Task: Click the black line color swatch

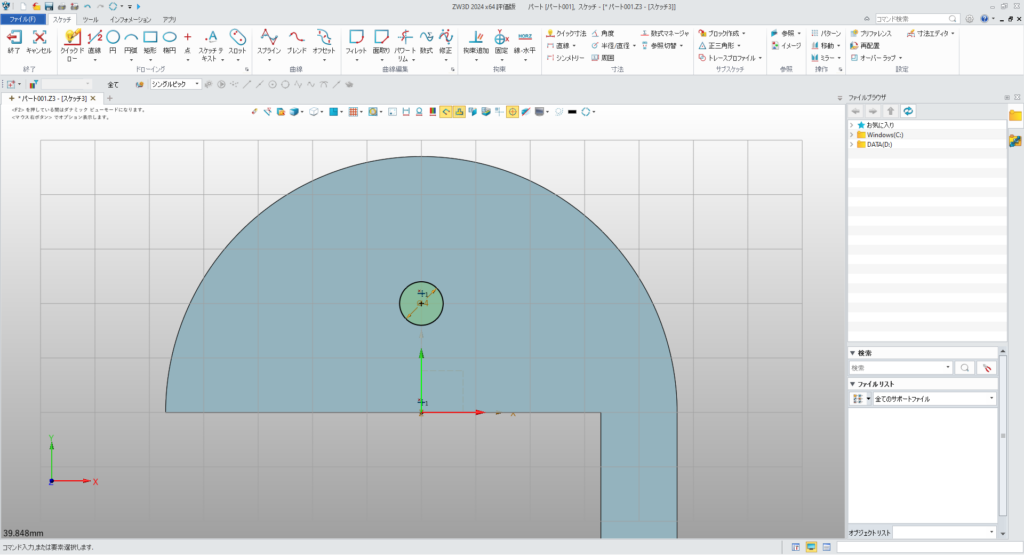Action: click(571, 112)
